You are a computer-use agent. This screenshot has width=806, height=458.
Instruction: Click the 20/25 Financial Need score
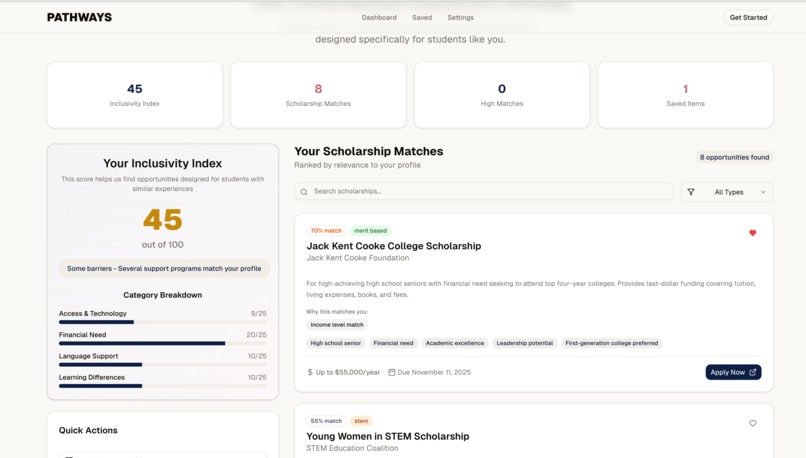point(257,335)
